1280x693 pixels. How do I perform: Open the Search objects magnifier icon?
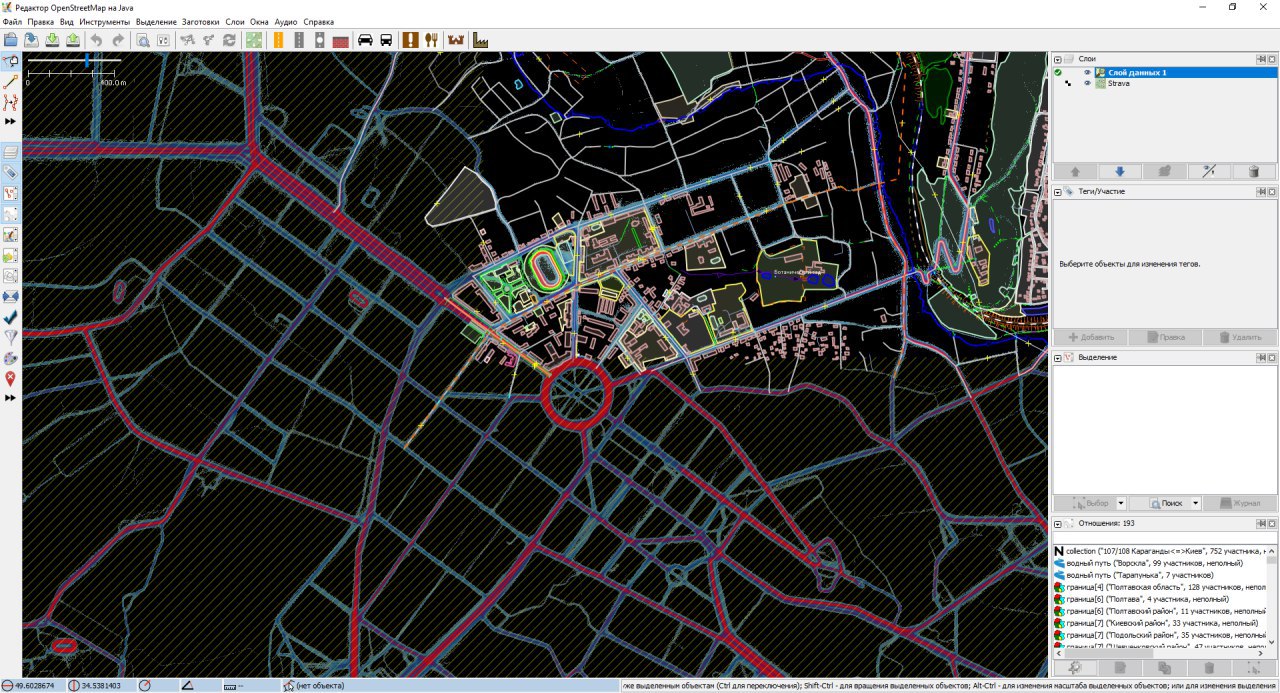142,40
